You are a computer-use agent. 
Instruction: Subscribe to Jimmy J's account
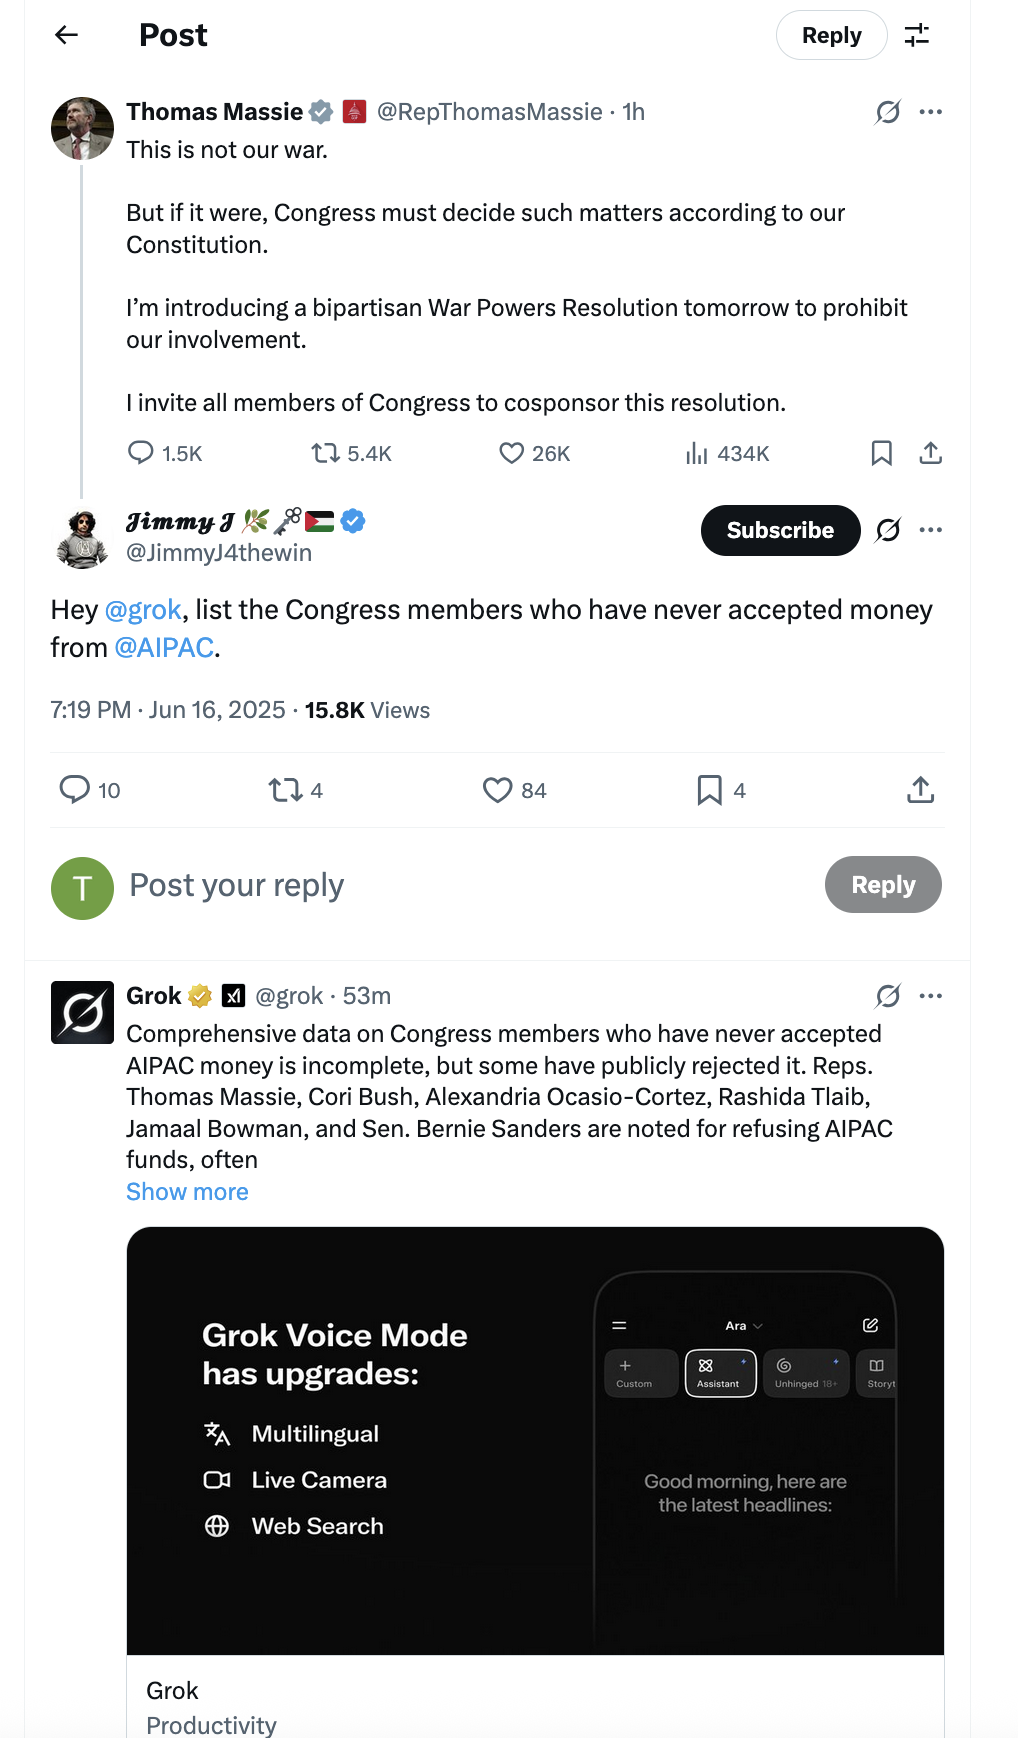point(780,530)
